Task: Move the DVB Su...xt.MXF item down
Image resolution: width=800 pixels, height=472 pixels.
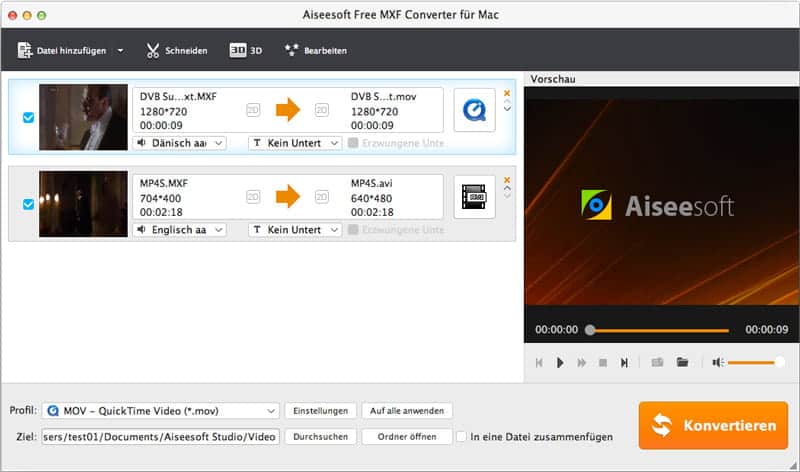Action: tap(507, 109)
